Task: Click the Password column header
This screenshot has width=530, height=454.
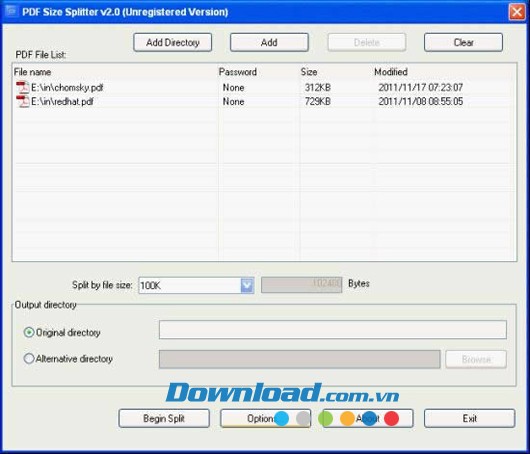Action: tap(238, 72)
